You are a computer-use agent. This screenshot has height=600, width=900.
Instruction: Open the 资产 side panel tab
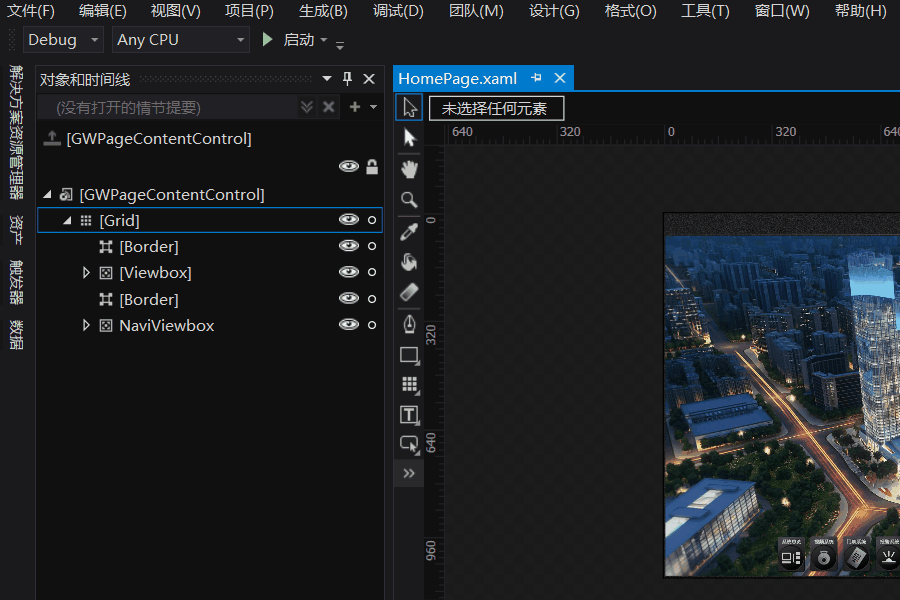click(x=16, y=230)
